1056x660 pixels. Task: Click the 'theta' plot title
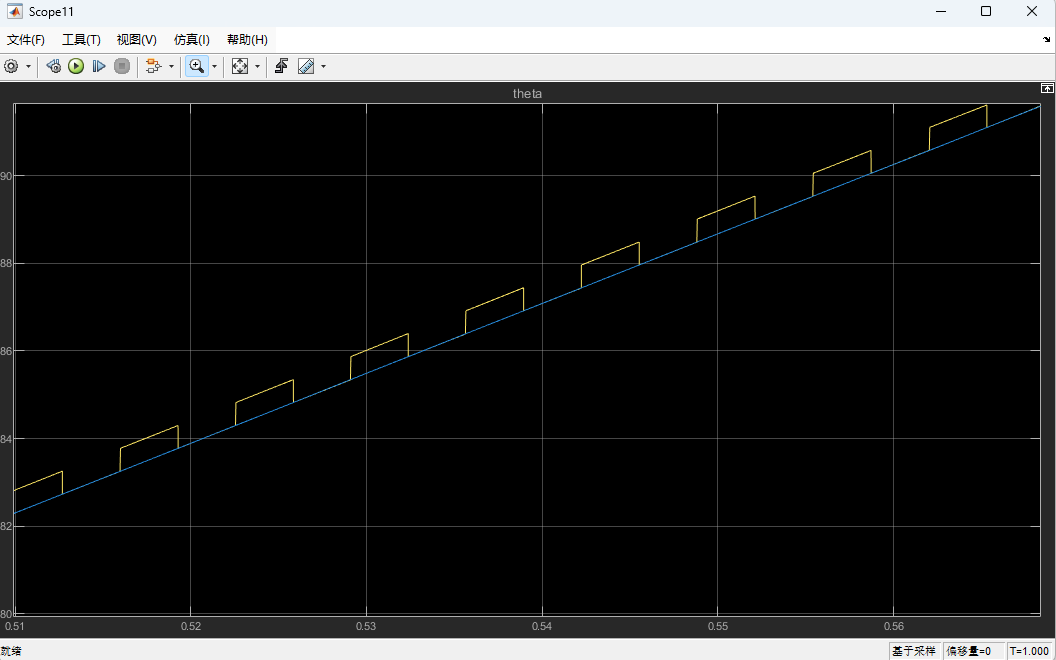tap(527, 94)
